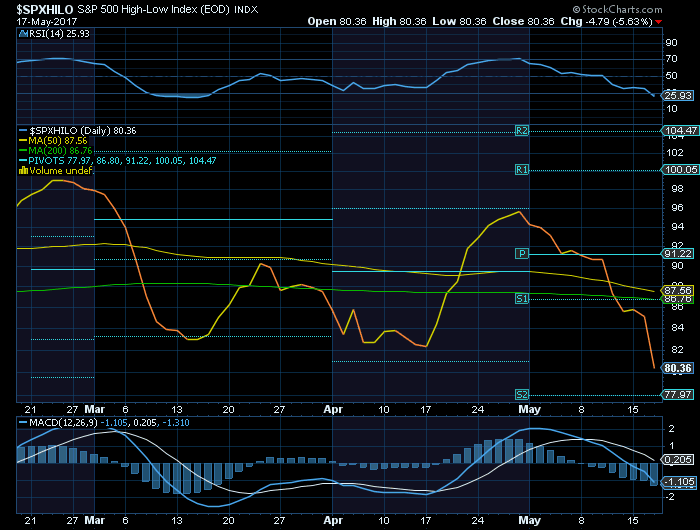The width and height of the screenshot is (700, 530).
Task: Click the 0.205 MACD signal value label
Action: pos(678,459)
